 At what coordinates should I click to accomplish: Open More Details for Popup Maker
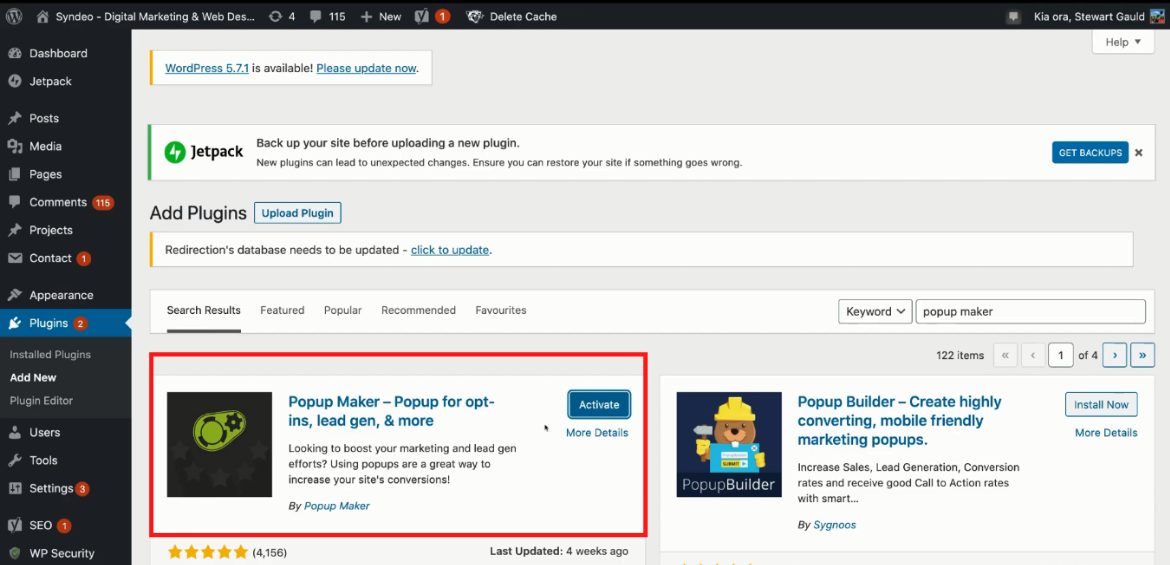tap(597, 433)
